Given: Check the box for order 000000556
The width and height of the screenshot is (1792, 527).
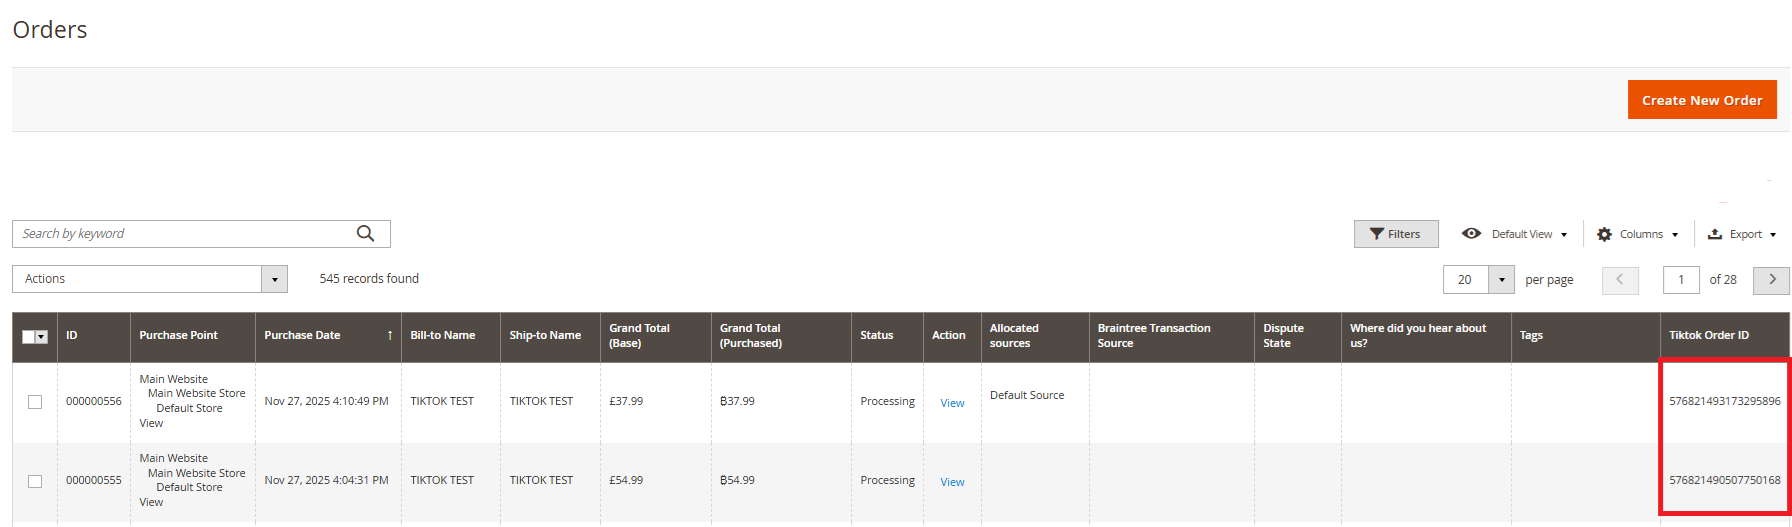Looking at the screenshot, I should [35, 402].
